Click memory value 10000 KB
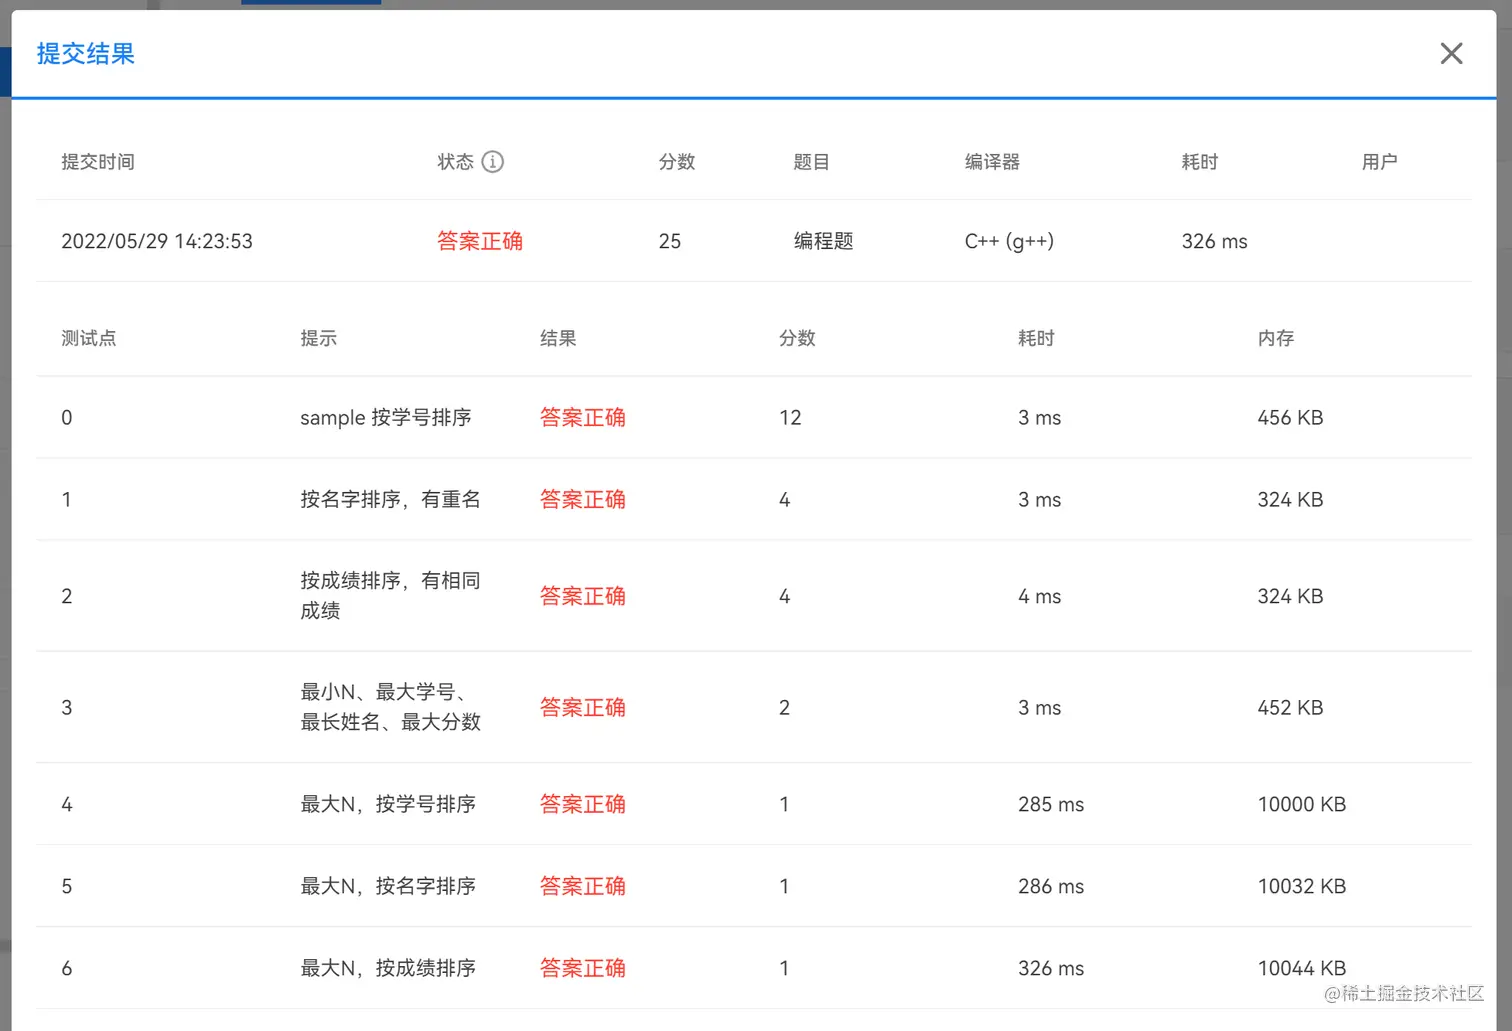Viewport: 1512px width, 1031px height. (1302, 805)
